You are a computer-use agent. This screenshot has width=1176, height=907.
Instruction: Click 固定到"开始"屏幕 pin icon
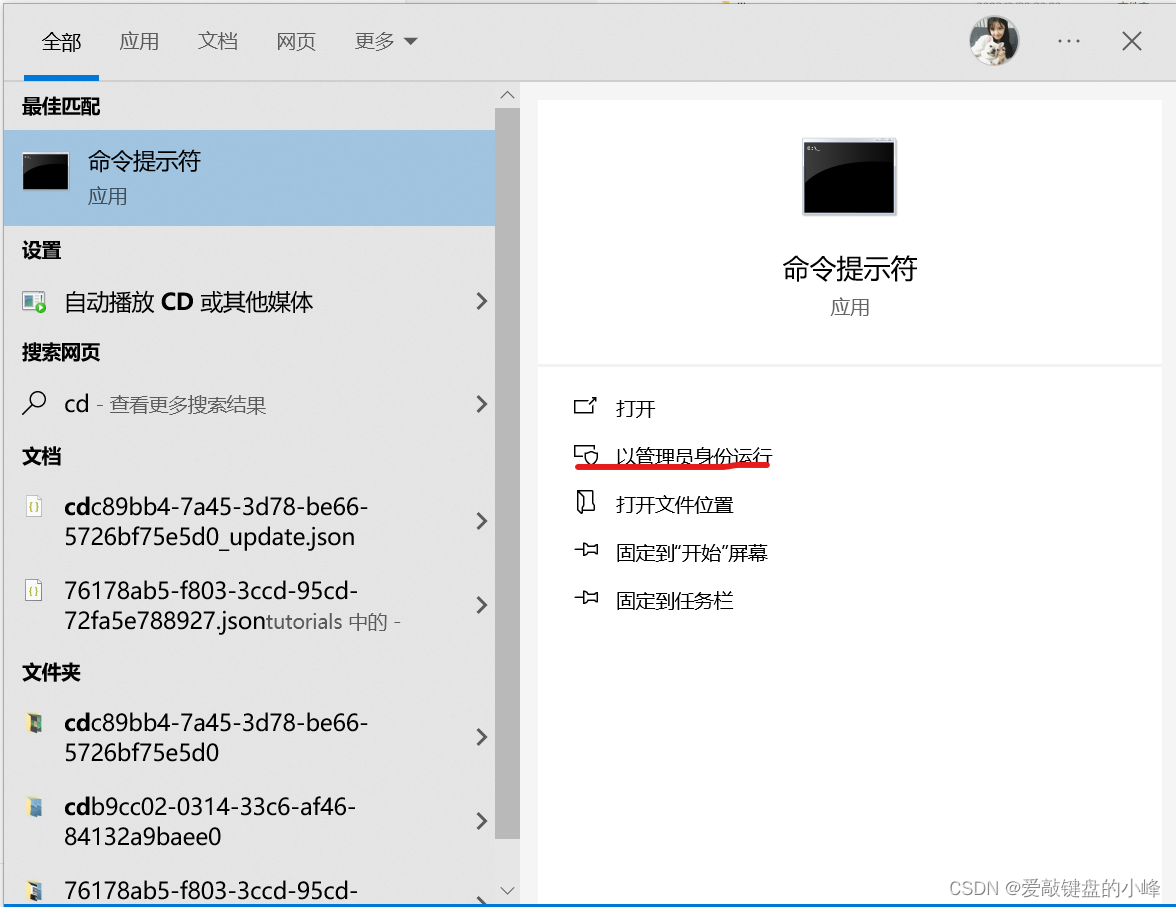pos(589,551)
